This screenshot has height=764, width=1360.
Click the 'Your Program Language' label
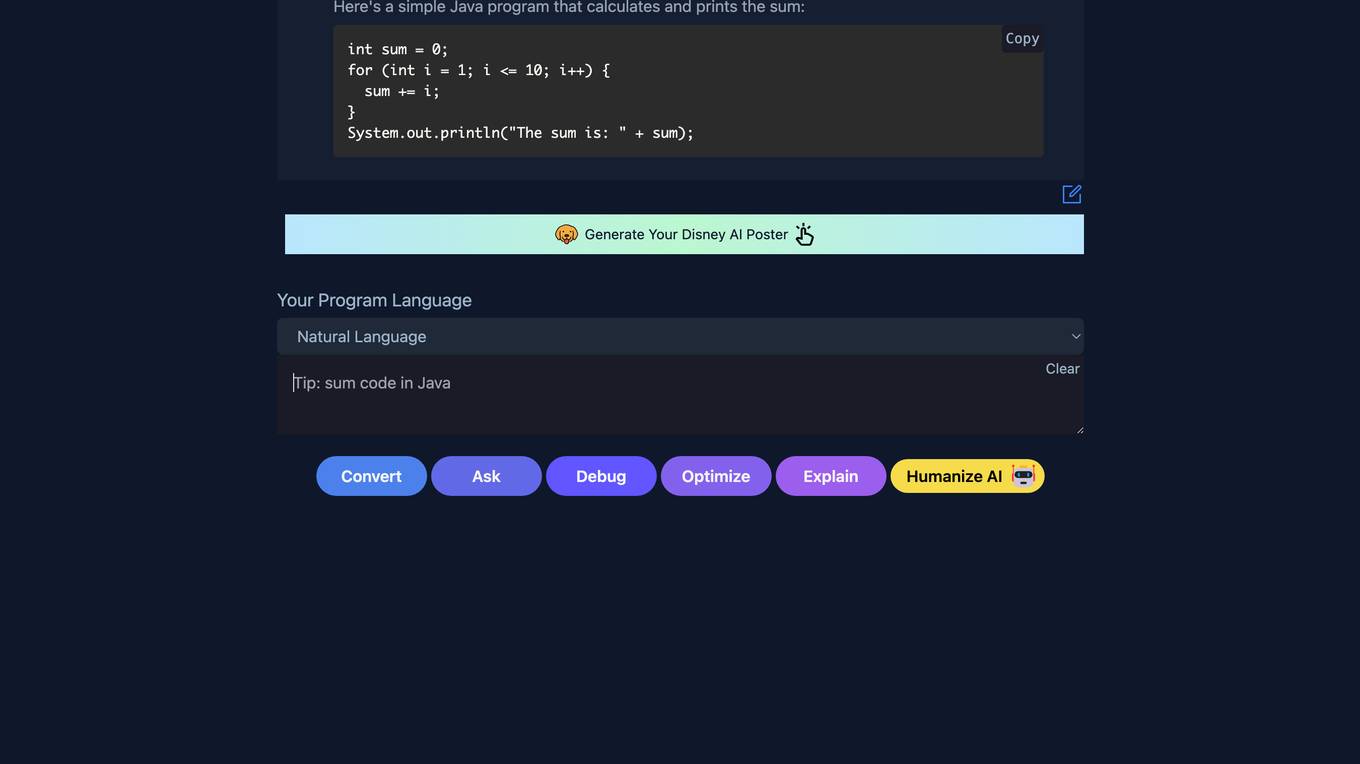374,300
